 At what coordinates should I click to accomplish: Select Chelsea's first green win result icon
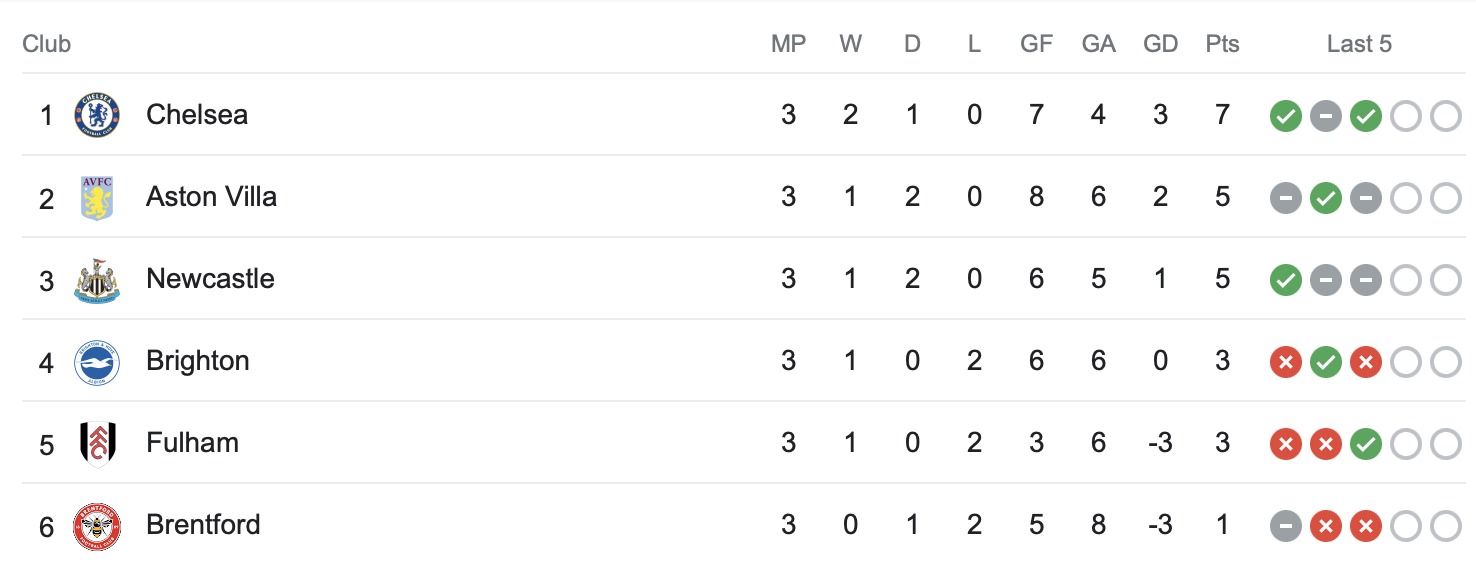[1286, 117]
